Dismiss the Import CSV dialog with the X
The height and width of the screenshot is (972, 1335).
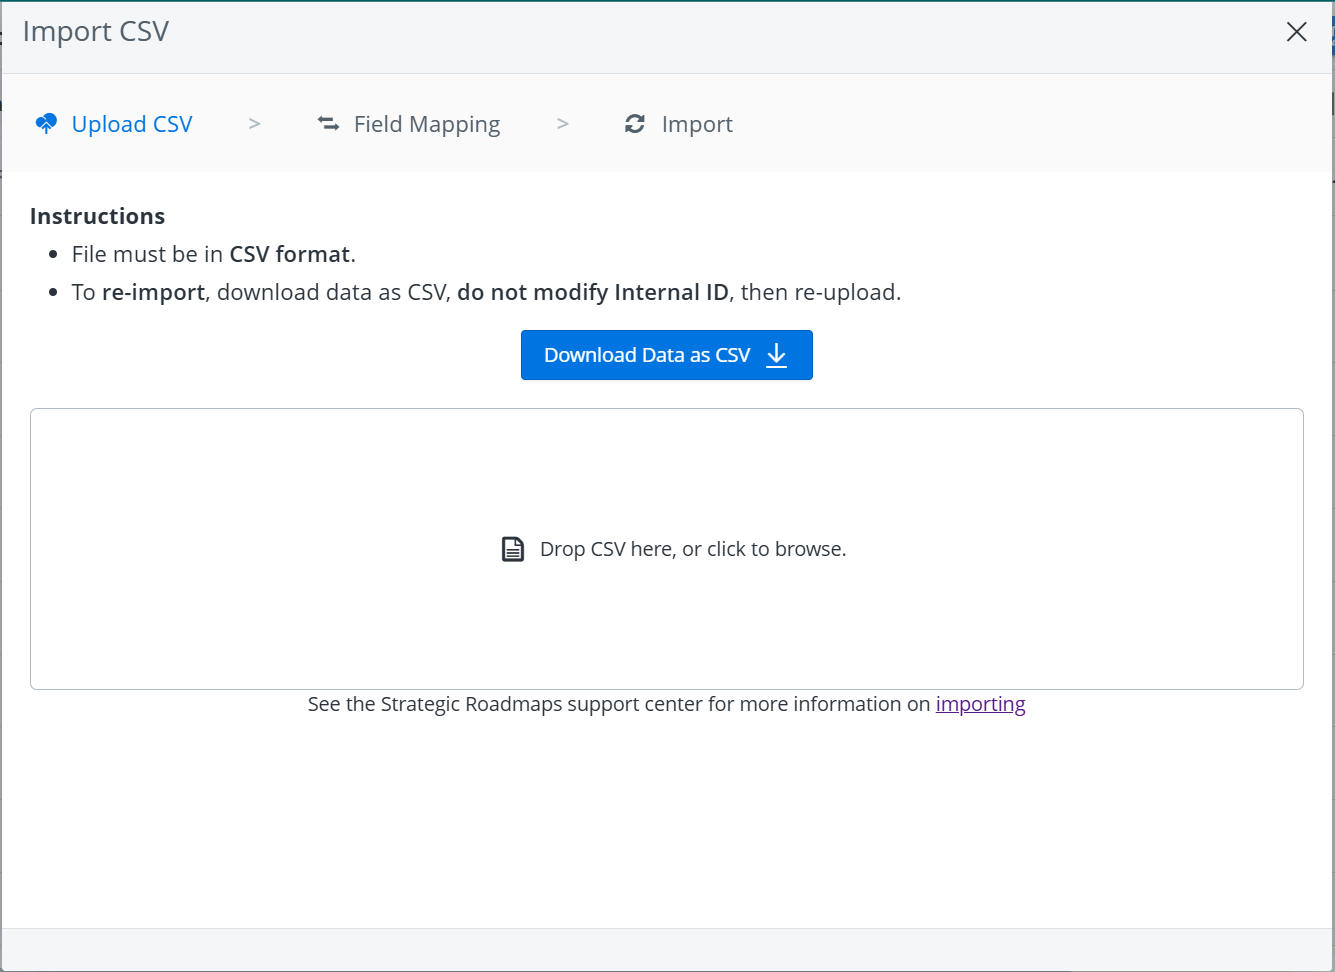pos(1296,31)
